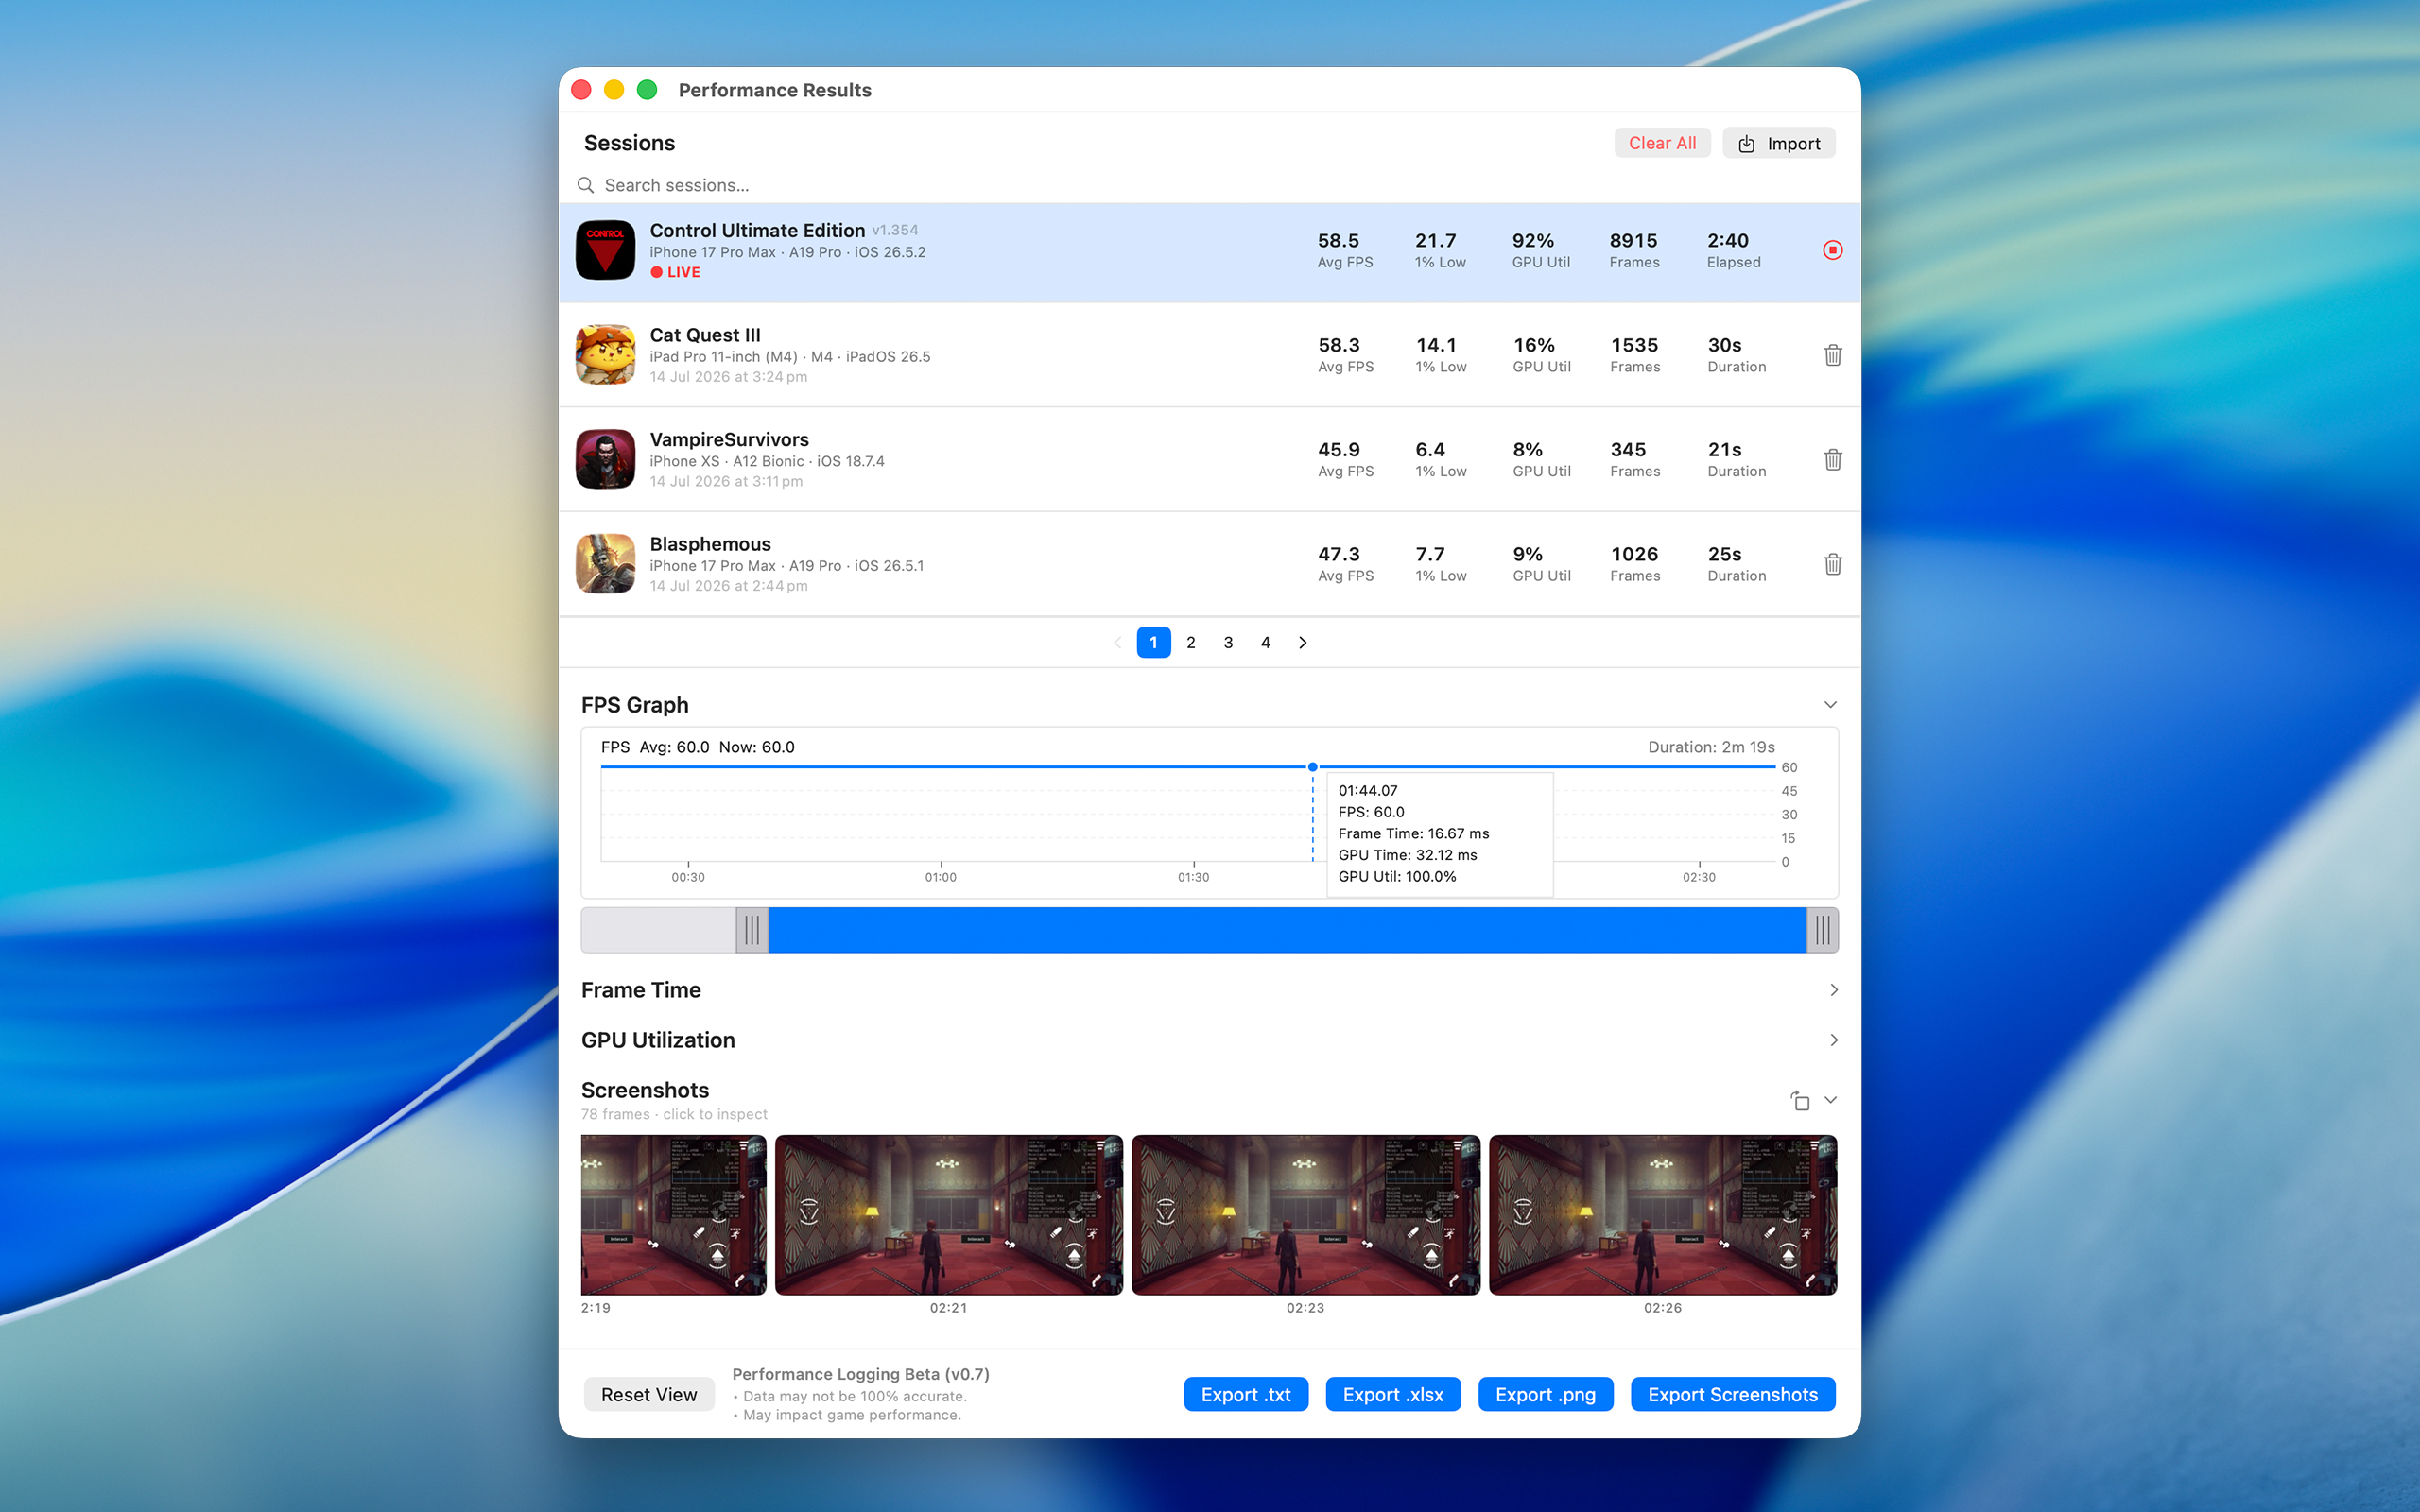Export graph as .png

[x=1545, y=1394]
